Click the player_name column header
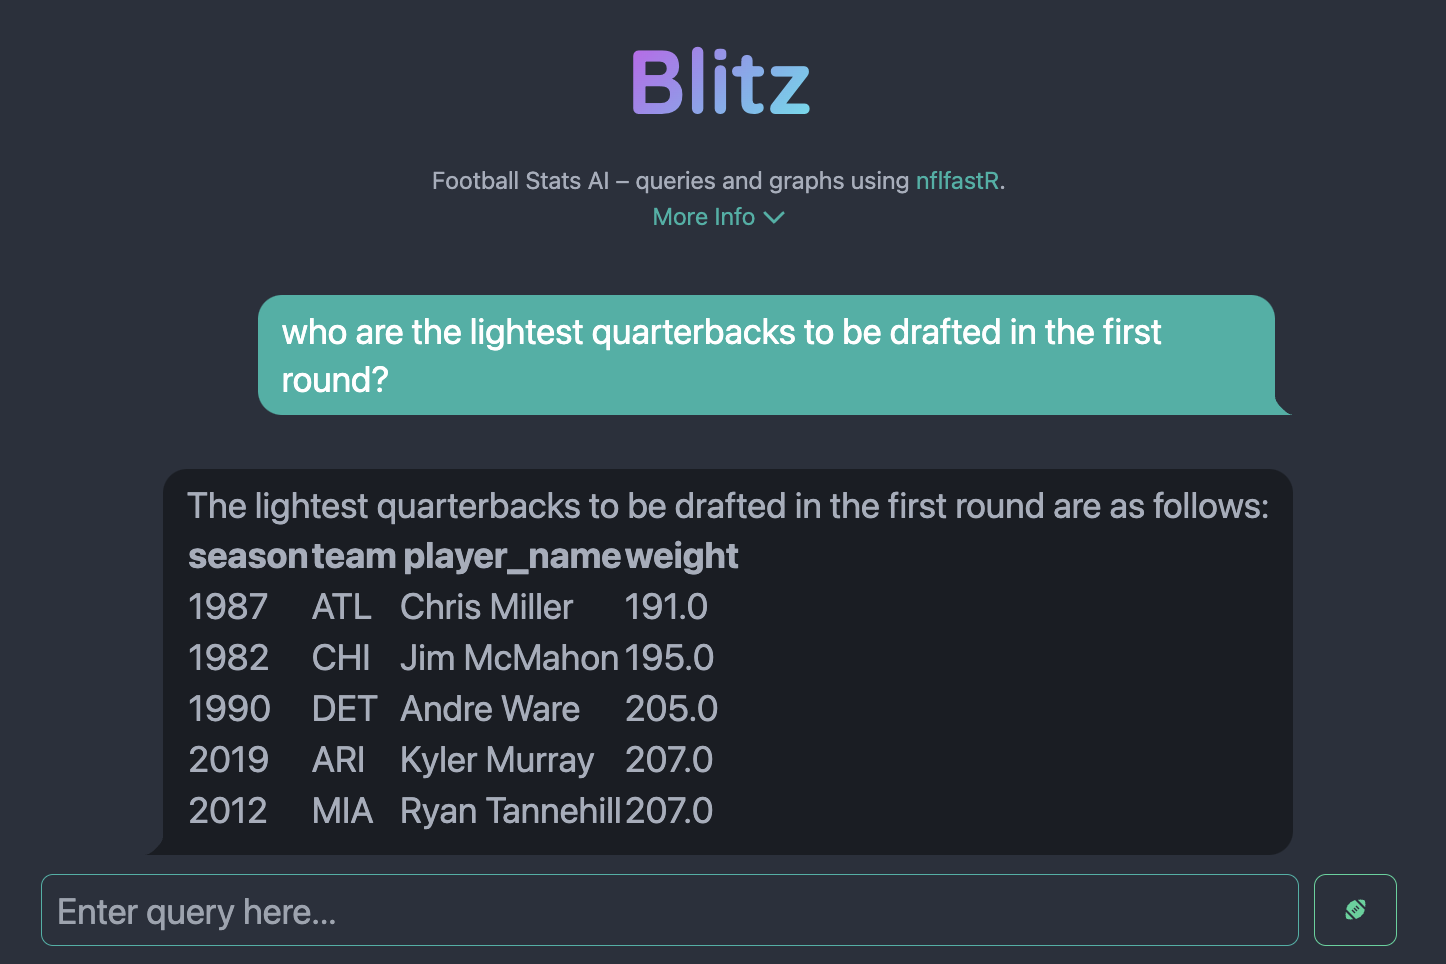 tap(512, 556)
